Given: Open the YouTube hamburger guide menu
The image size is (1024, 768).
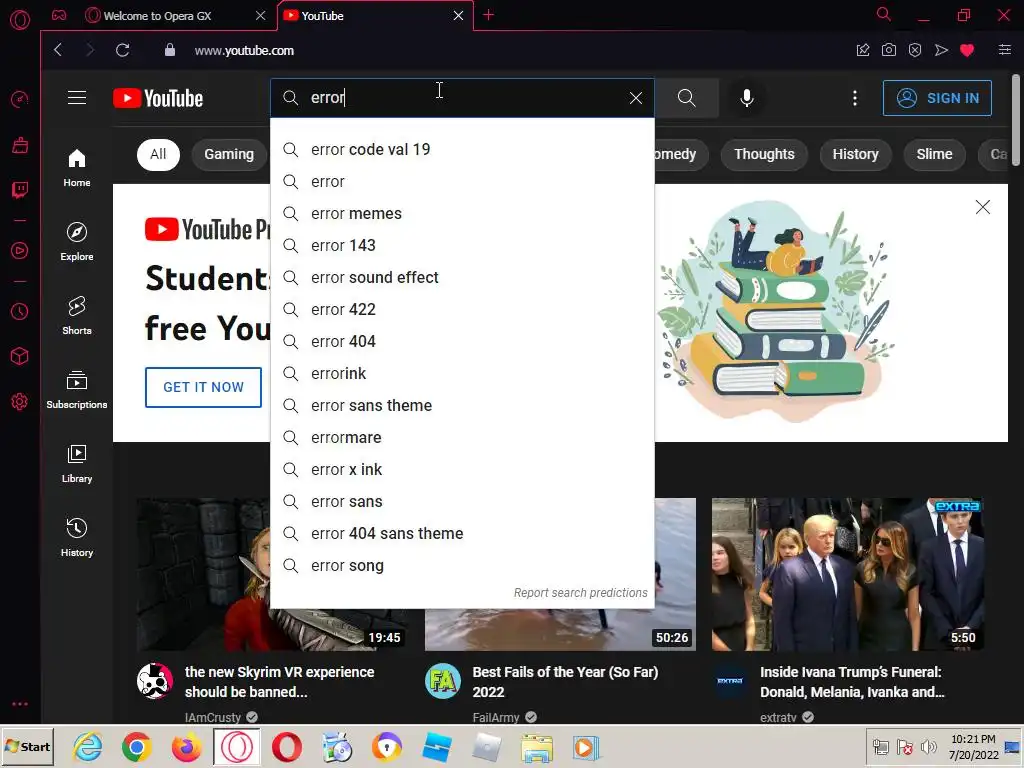Looking at the screenshot, I should click(x=77, y=98).
